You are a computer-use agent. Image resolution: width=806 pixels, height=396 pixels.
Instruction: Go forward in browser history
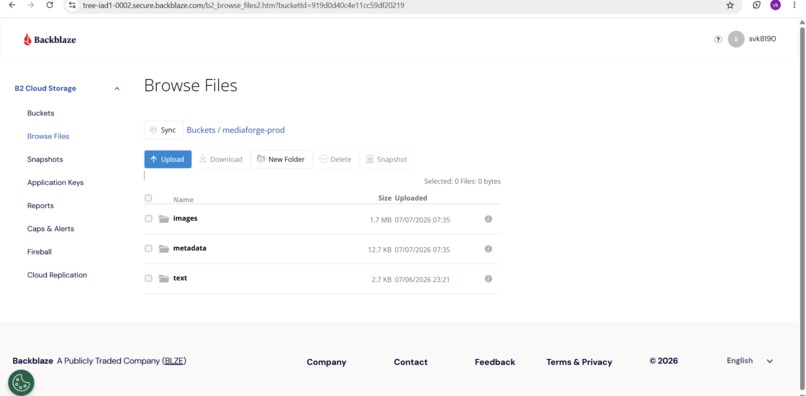(31, 5)
